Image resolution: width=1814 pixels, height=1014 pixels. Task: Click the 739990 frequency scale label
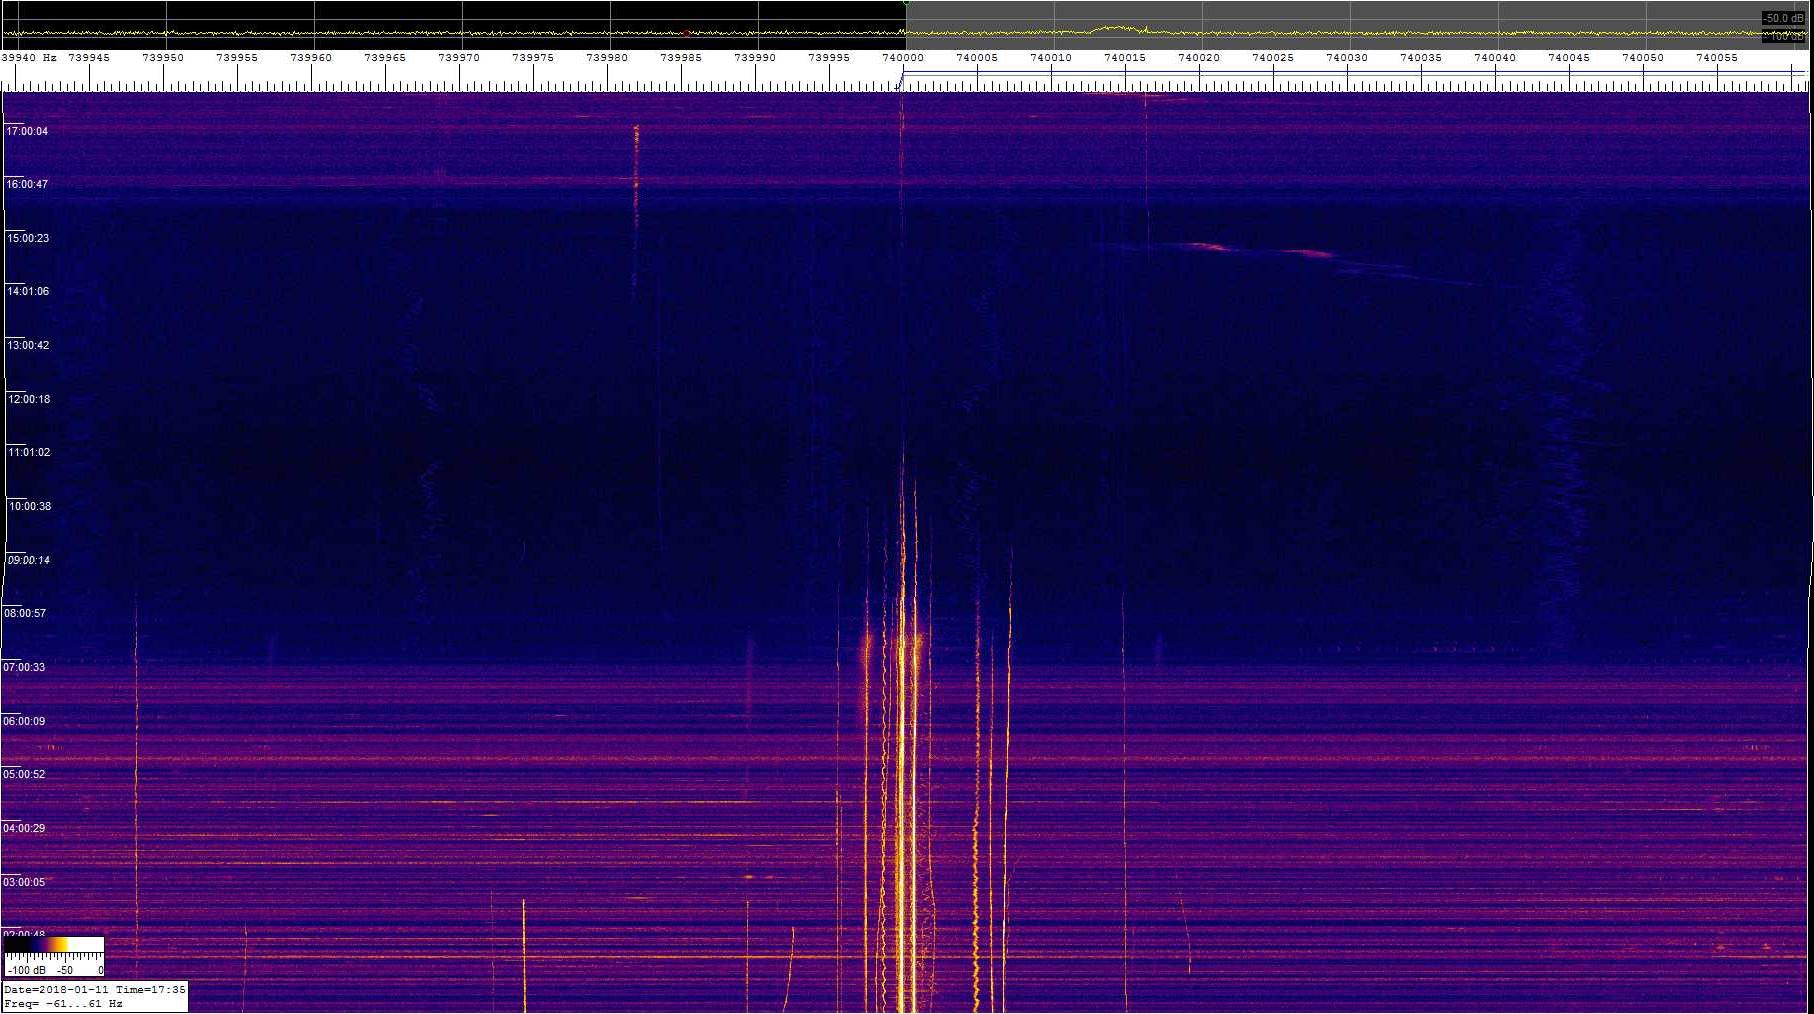coord(754,58)
